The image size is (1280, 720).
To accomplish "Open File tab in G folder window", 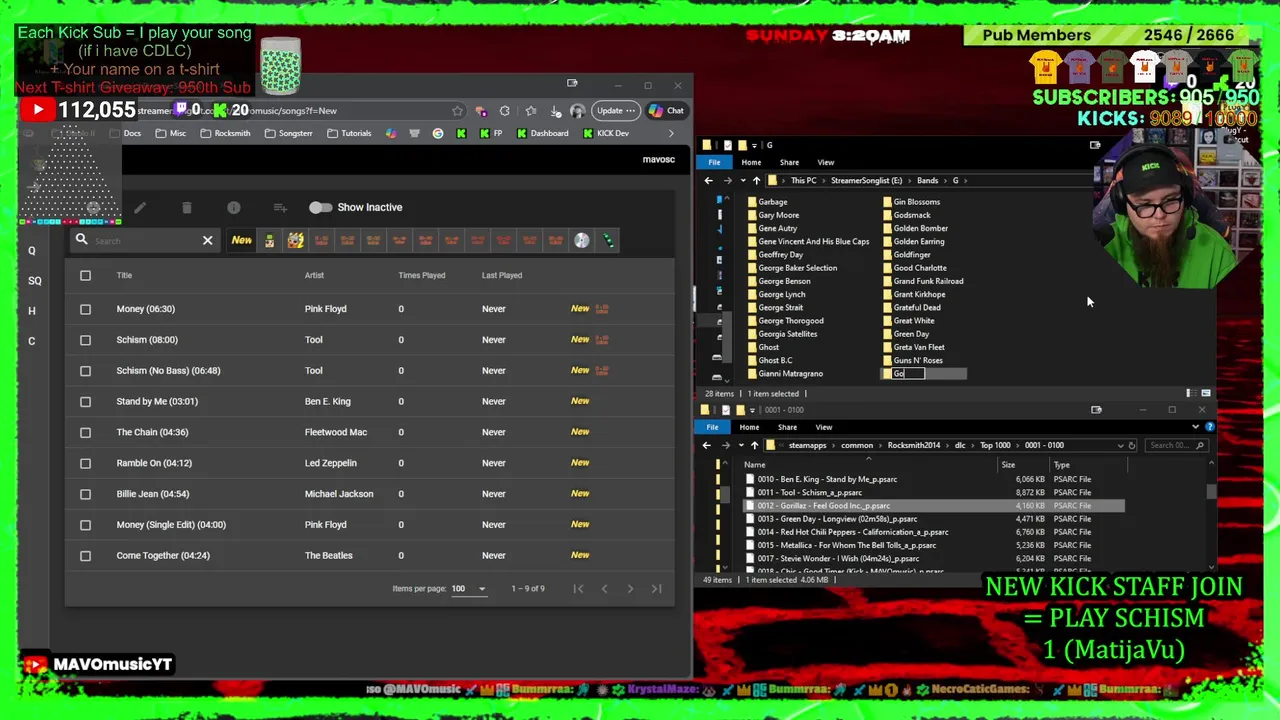I will (714, 162).
